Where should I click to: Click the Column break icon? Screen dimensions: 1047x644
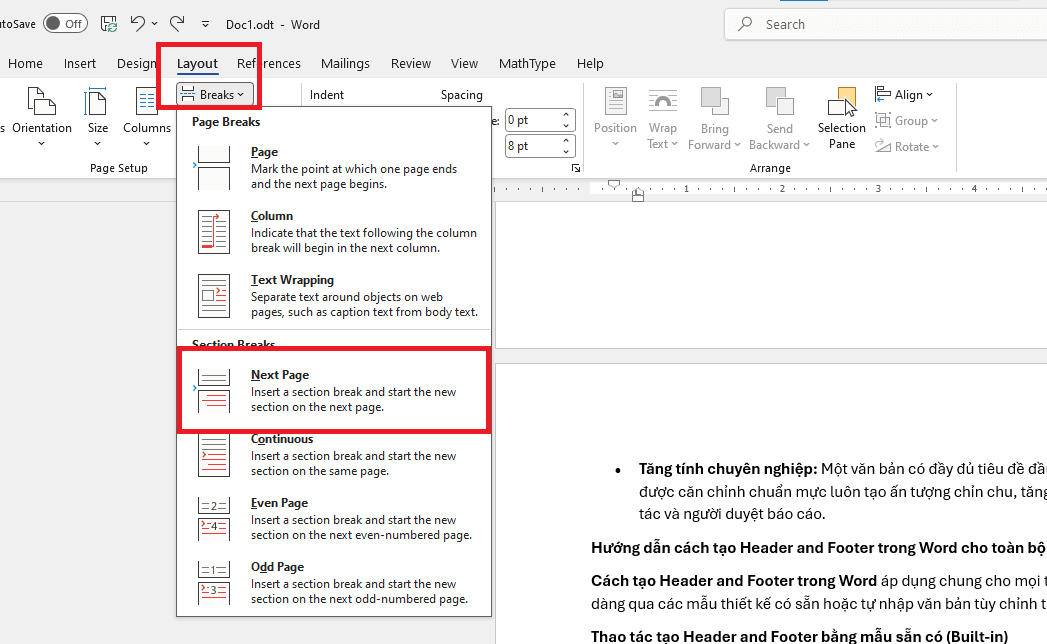click(x=214, y=232)
